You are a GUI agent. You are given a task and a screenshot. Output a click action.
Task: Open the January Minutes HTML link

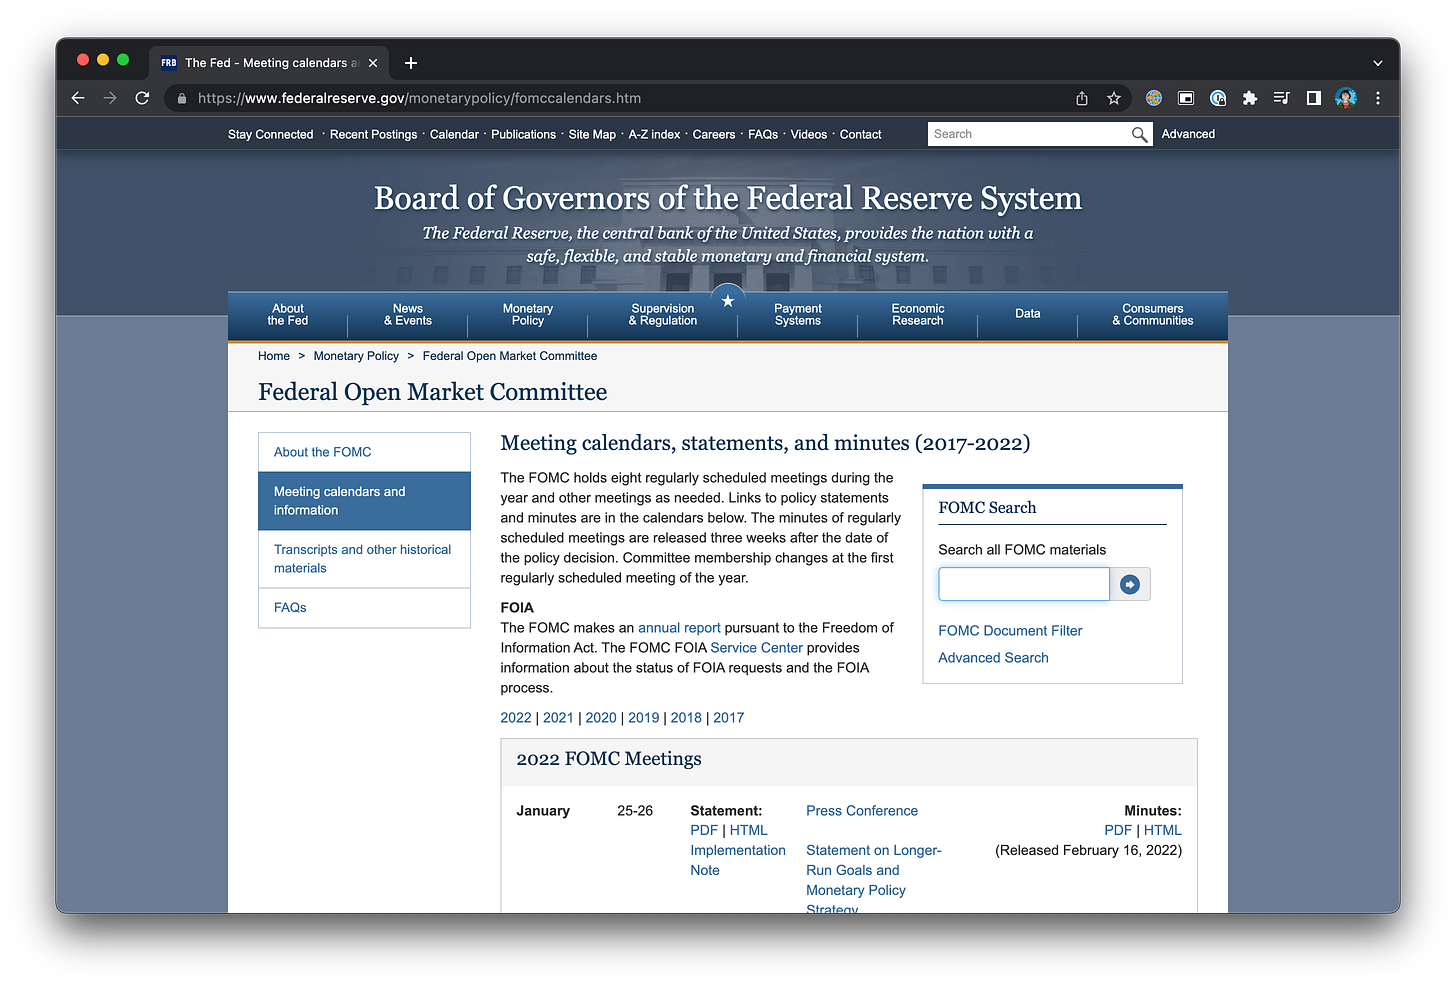(1163, 831)
